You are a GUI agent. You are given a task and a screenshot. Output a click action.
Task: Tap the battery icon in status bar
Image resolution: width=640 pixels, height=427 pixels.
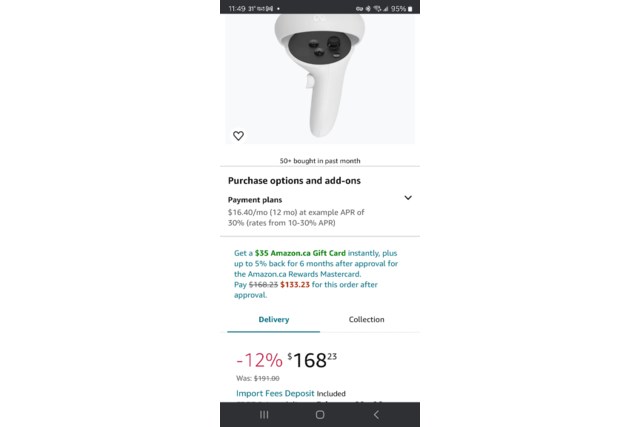coord(410,9)
